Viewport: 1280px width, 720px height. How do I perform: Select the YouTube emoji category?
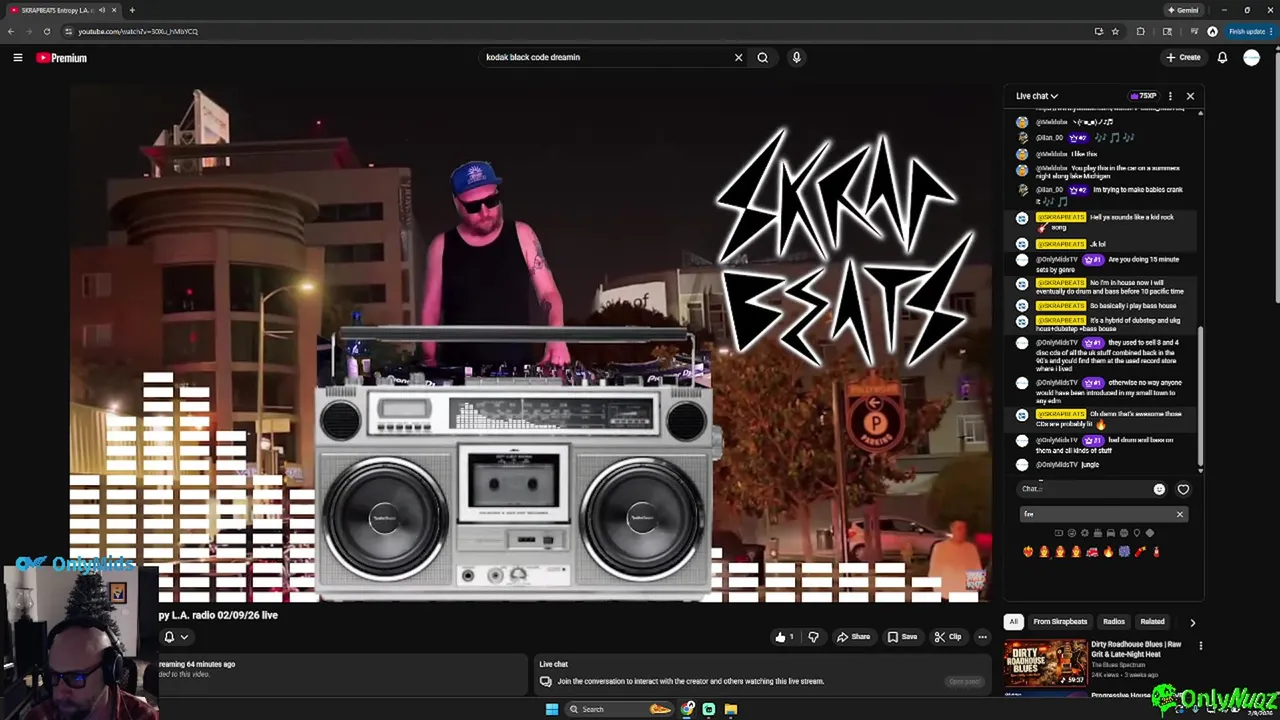click(1059, 533)
